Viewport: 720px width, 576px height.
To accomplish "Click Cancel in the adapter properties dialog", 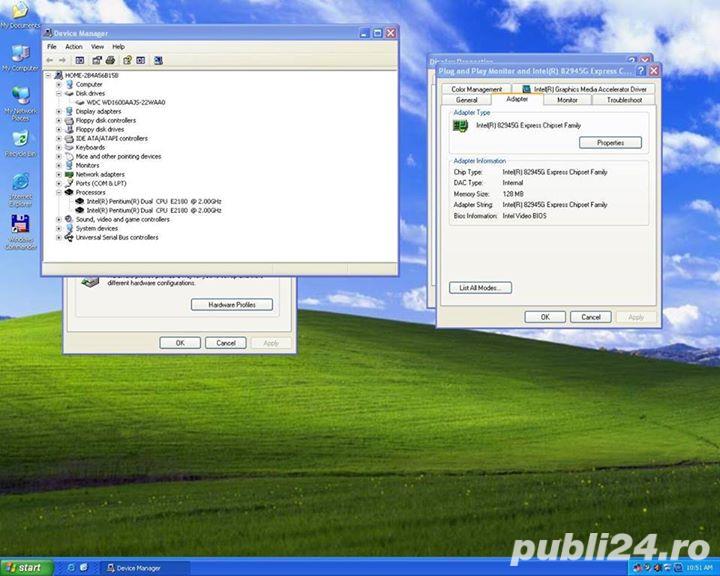I will [x=591, y=317].
